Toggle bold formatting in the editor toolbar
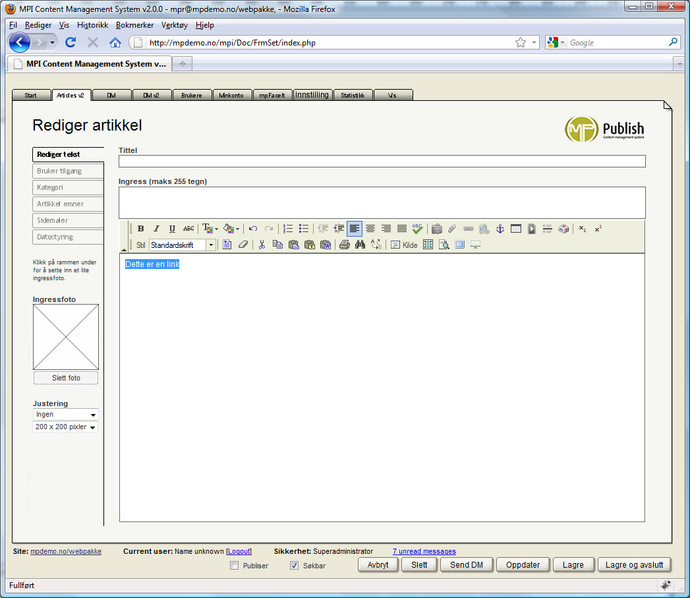690x598 pixels. click(141, 229)
